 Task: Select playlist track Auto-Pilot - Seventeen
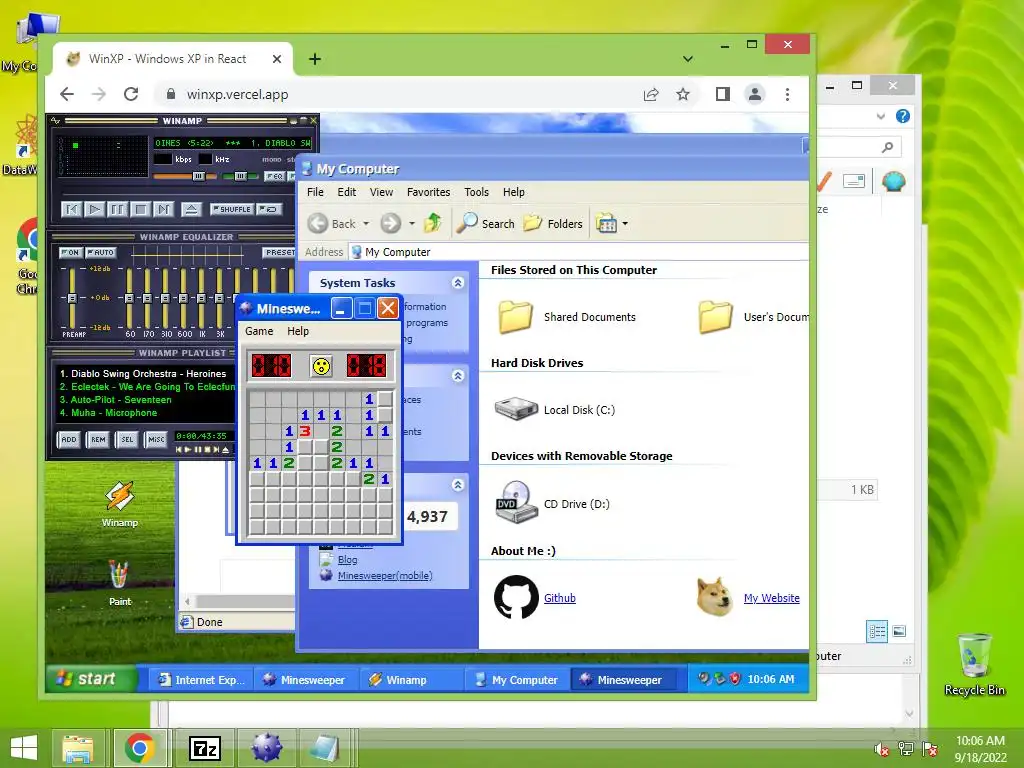click(116, 400)
